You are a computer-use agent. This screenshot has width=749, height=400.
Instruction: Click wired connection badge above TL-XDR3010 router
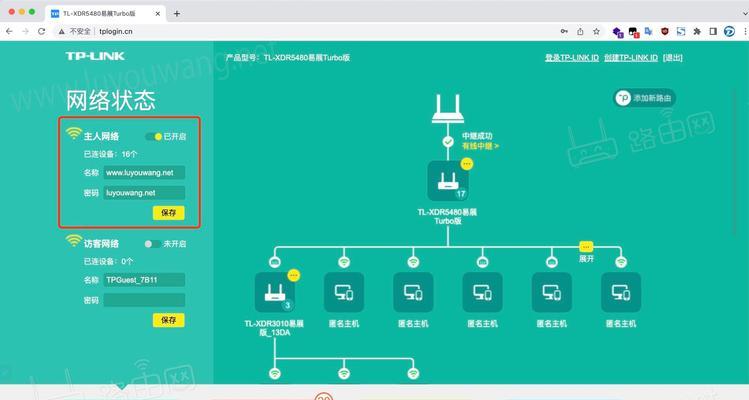tap(275, 262)
